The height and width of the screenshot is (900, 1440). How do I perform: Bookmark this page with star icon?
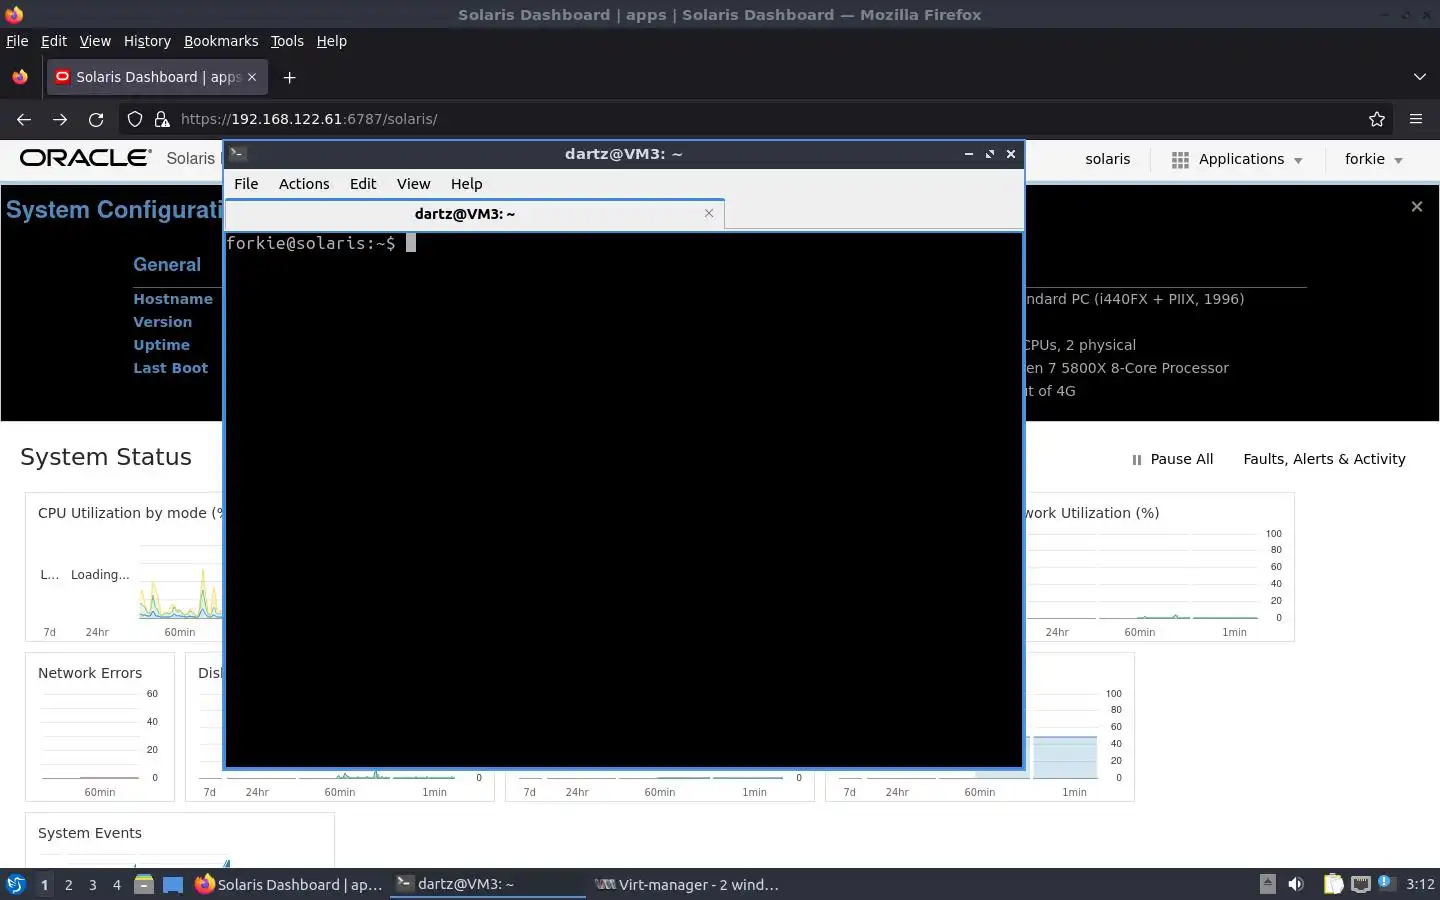coord(1377,119)
